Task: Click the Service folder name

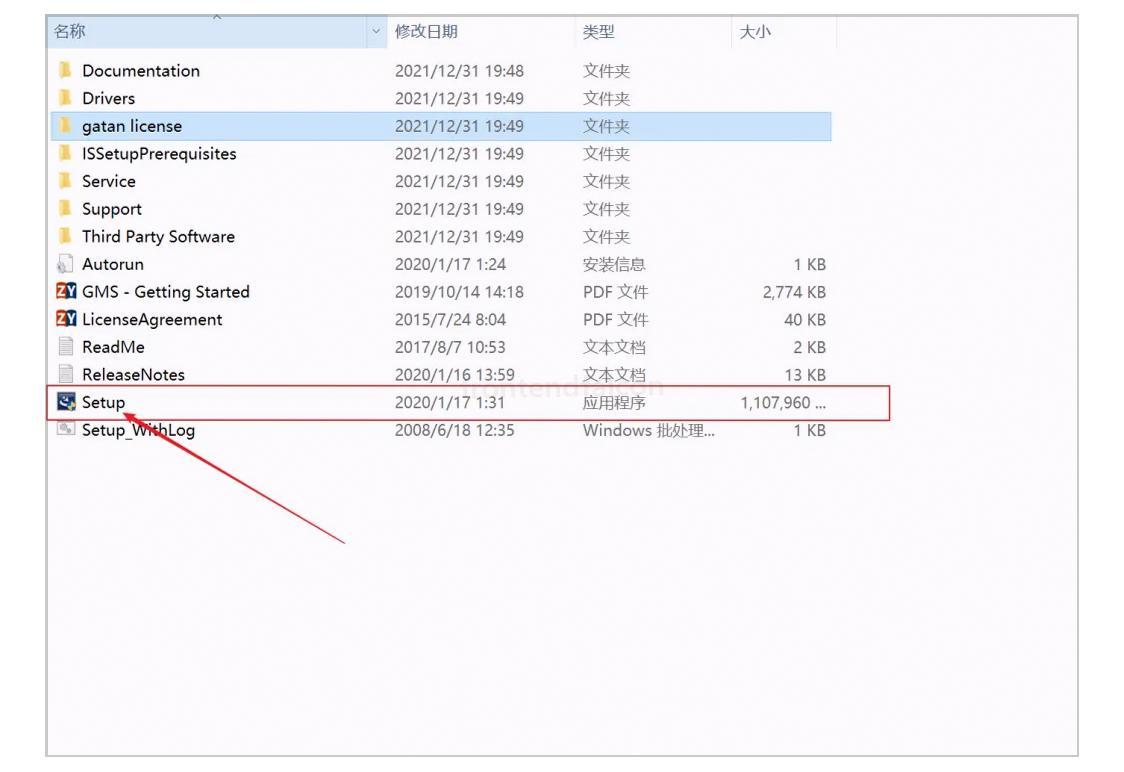Action: tap(108, 181)
